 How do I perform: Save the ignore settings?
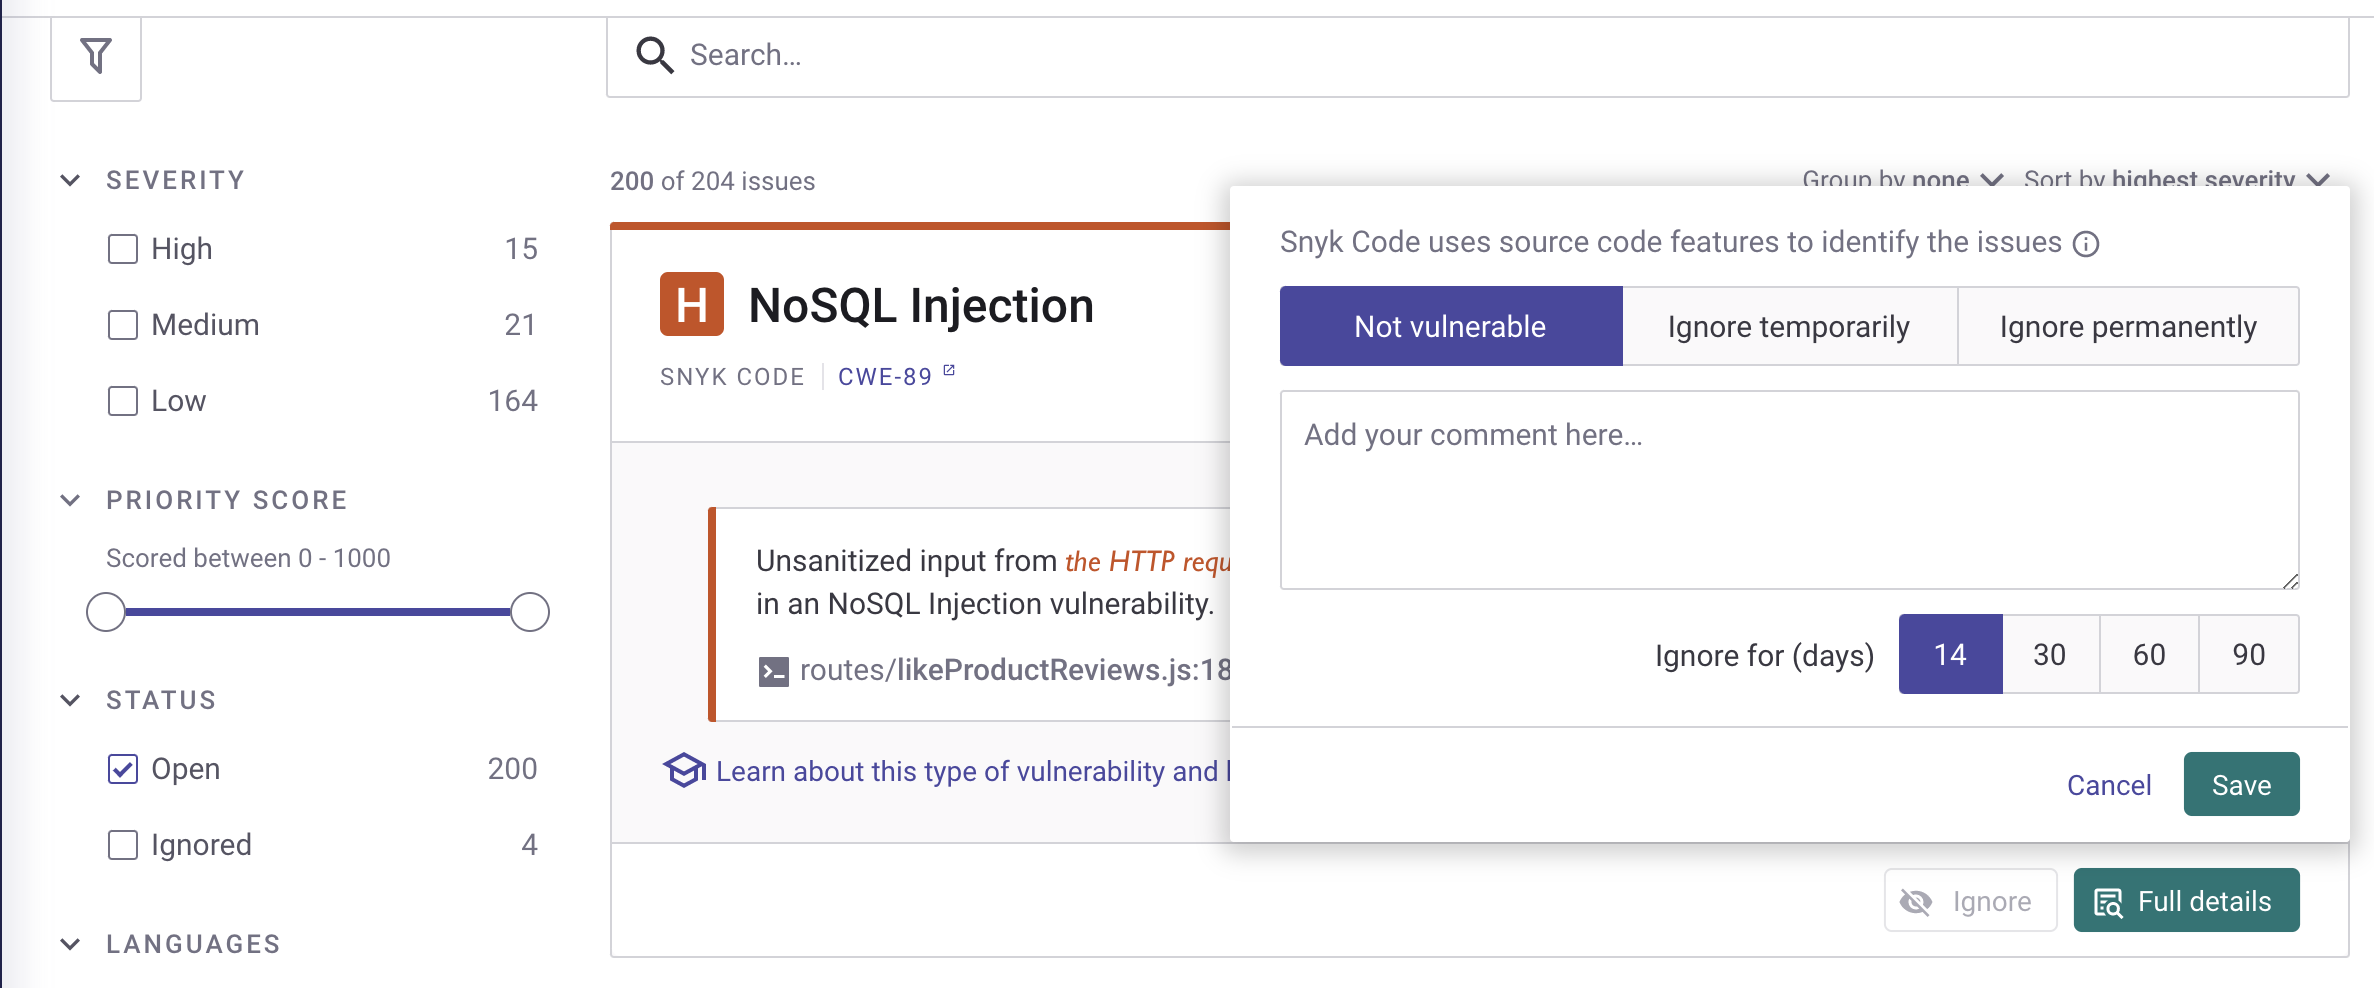click(2241, 785)
